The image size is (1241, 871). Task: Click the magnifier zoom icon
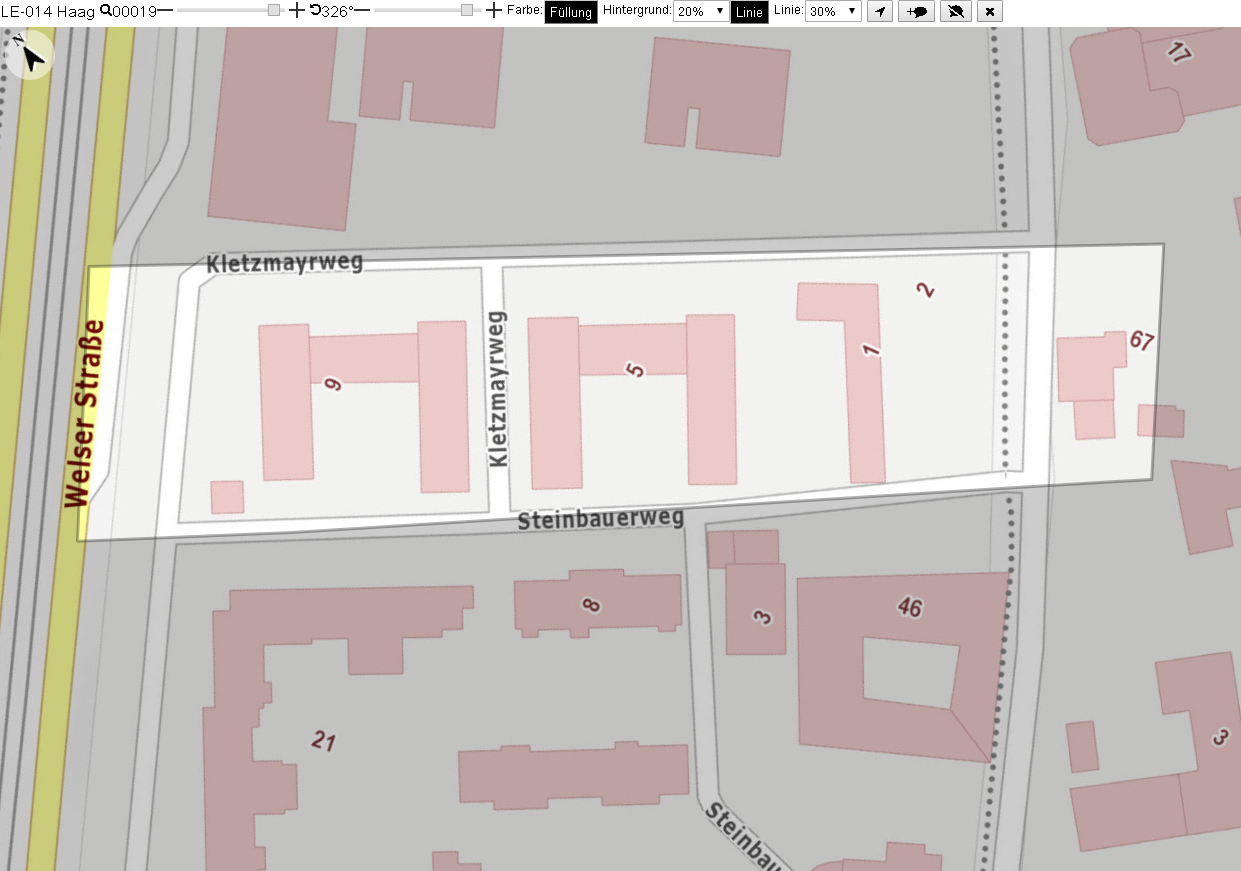[x=105, y=10]
